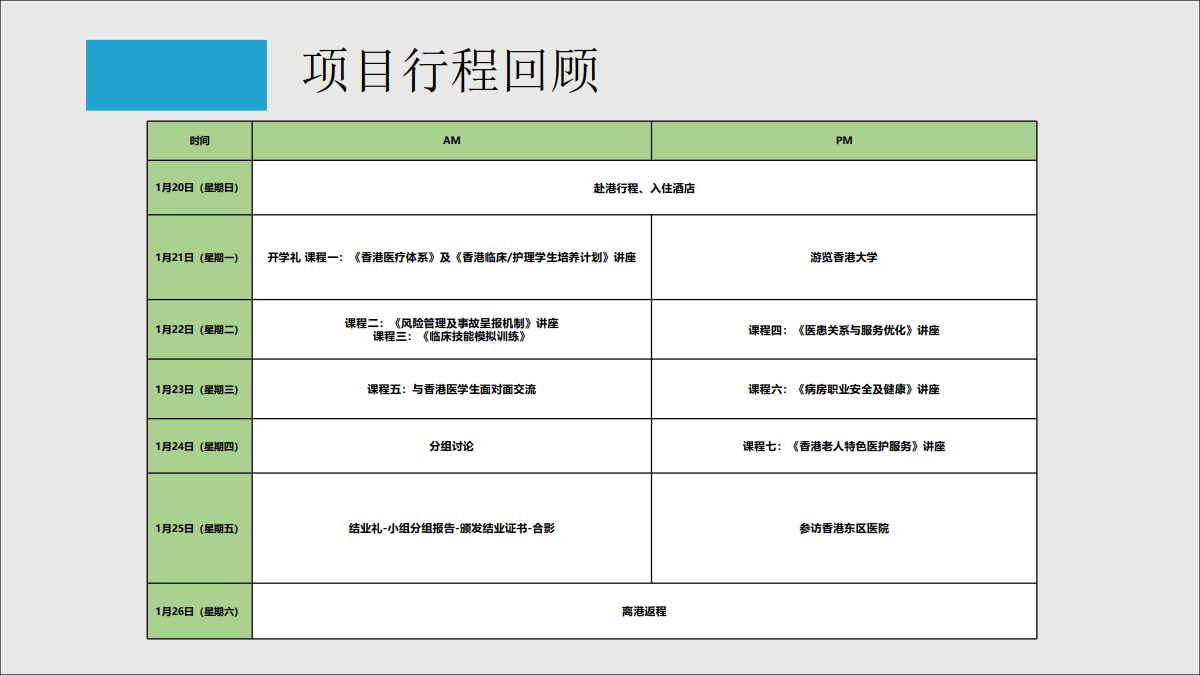This screenshot has height=675, width=1200.
Task: Click the 1月20日（星期日） date cell
Action: (x=199, y=188)
